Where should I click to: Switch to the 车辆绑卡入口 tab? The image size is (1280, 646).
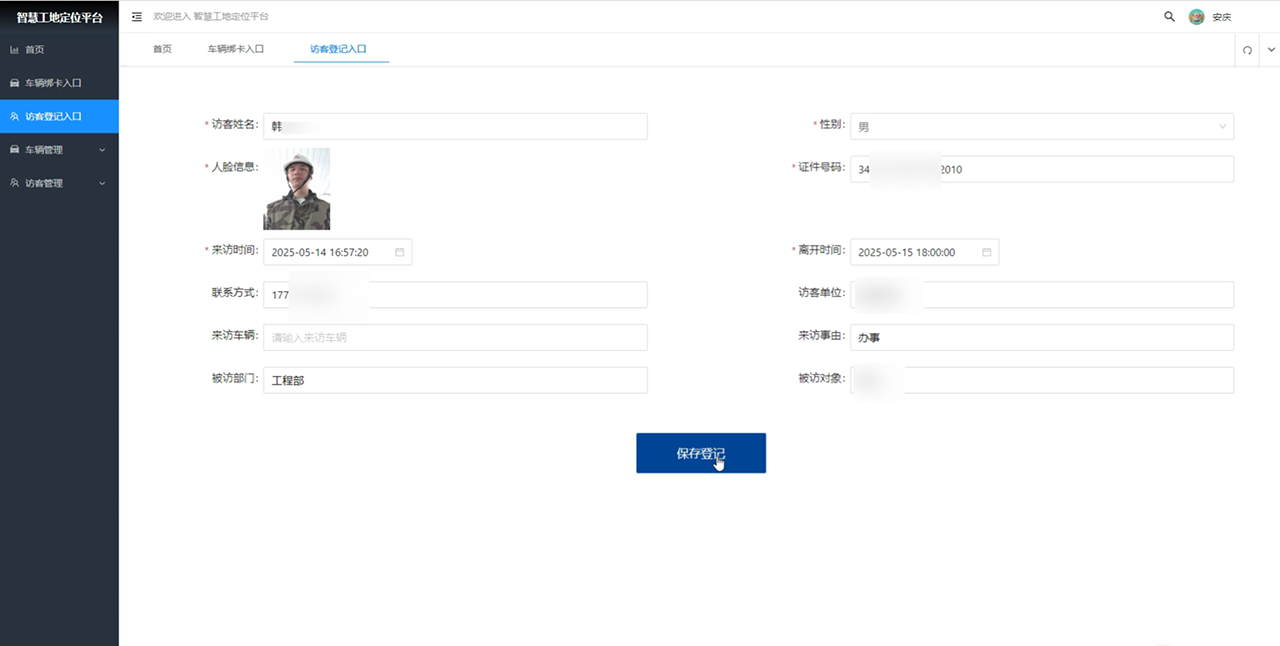236,48
